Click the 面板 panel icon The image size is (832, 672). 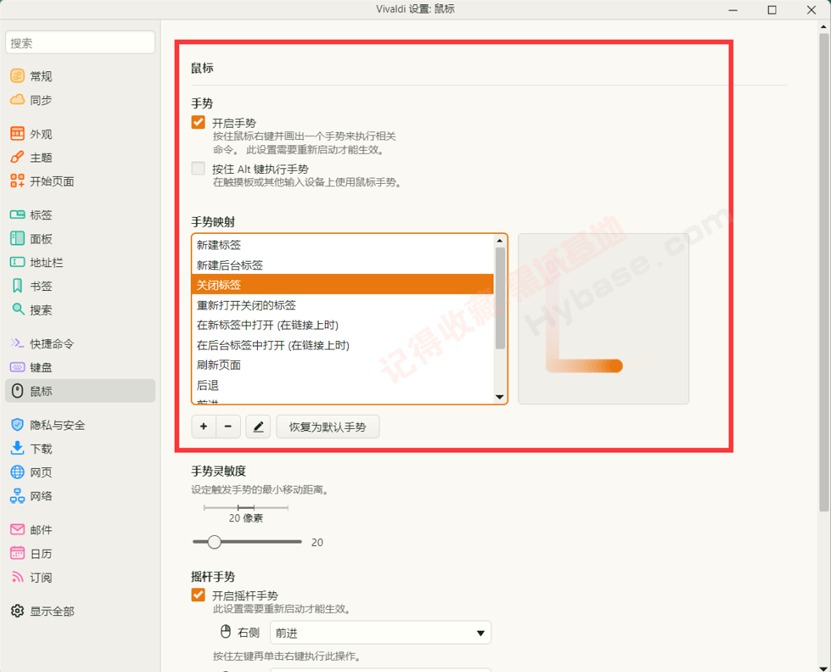(18, 238)
